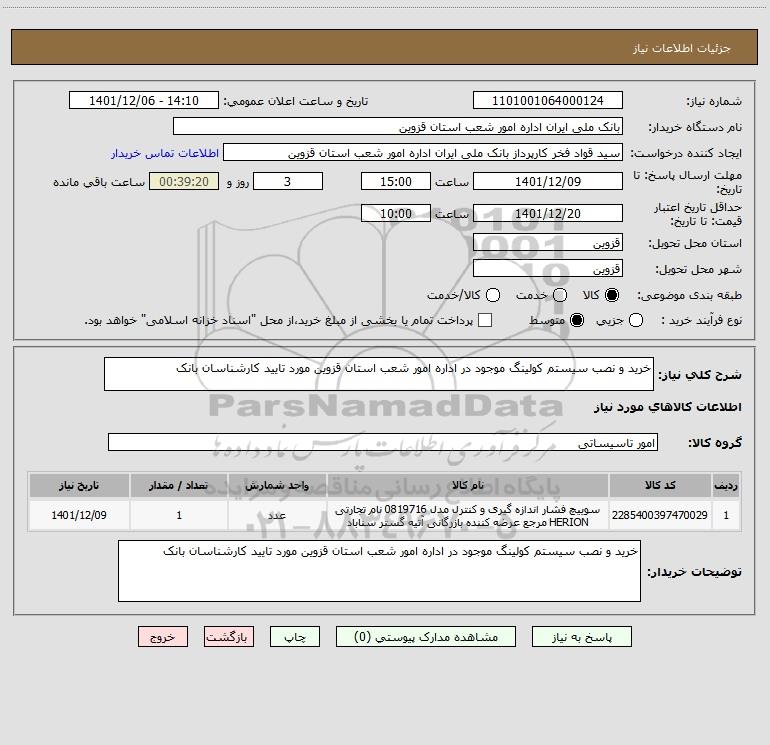Click the عدد unit cell
770x745 pixels.
[x=277, y=515]
